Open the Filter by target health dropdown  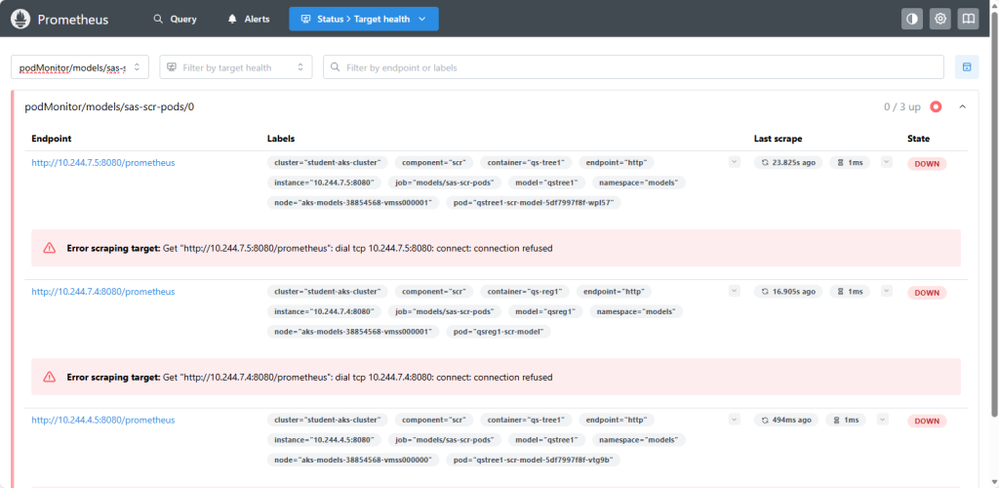click(x=236, y=68)
